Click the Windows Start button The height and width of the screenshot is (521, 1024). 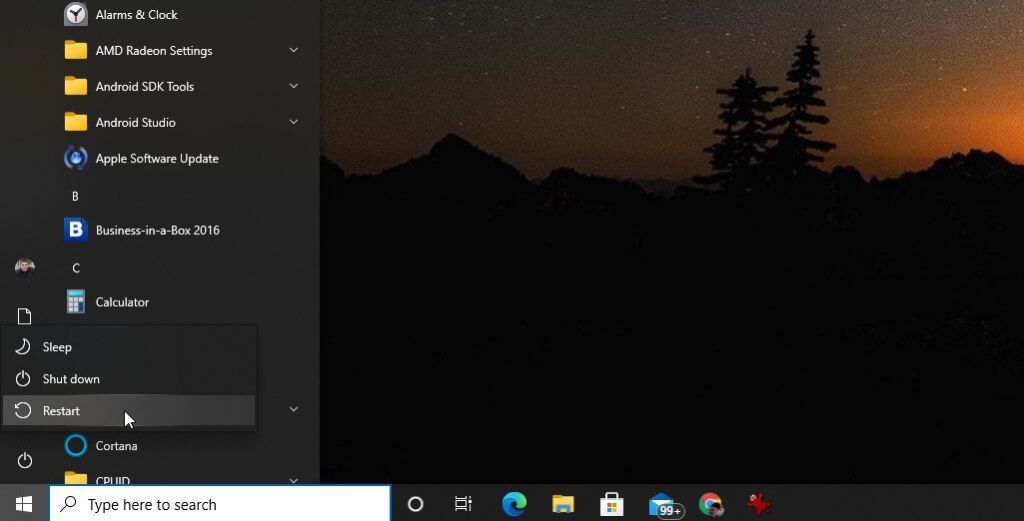[24, 504]
